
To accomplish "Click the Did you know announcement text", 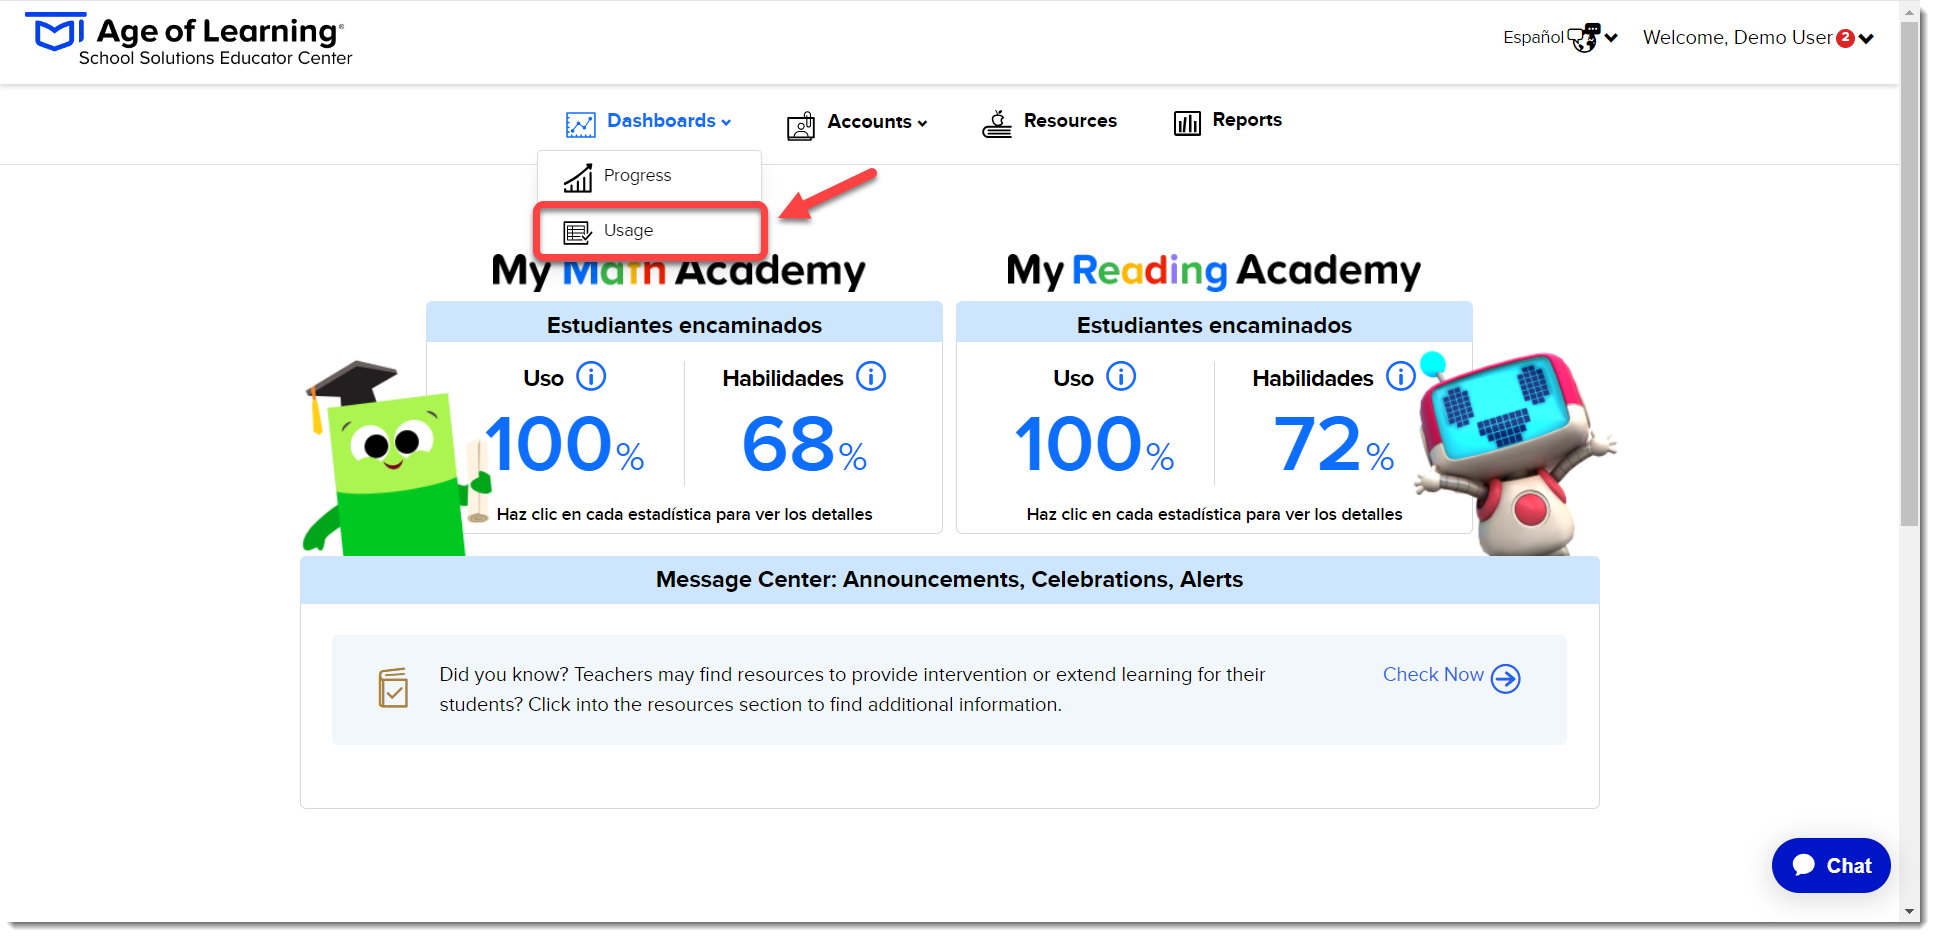I will [x=852, y=690].
